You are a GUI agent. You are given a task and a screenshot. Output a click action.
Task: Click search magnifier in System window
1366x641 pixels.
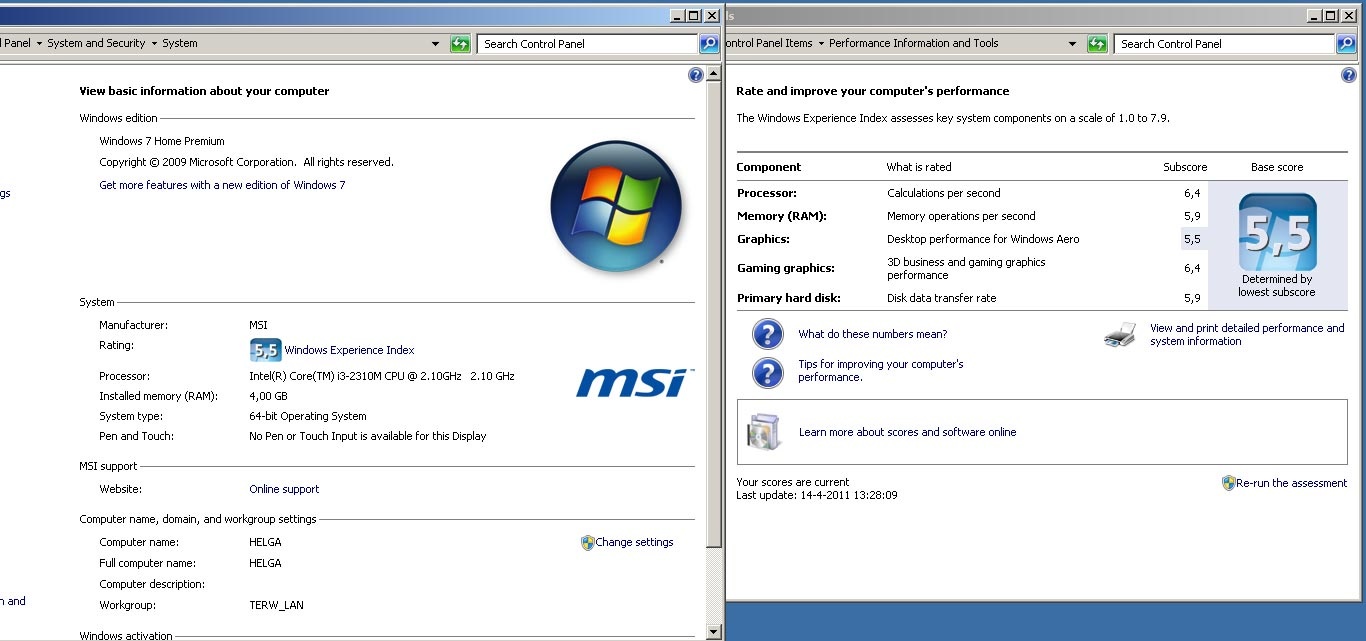(709, 44)
